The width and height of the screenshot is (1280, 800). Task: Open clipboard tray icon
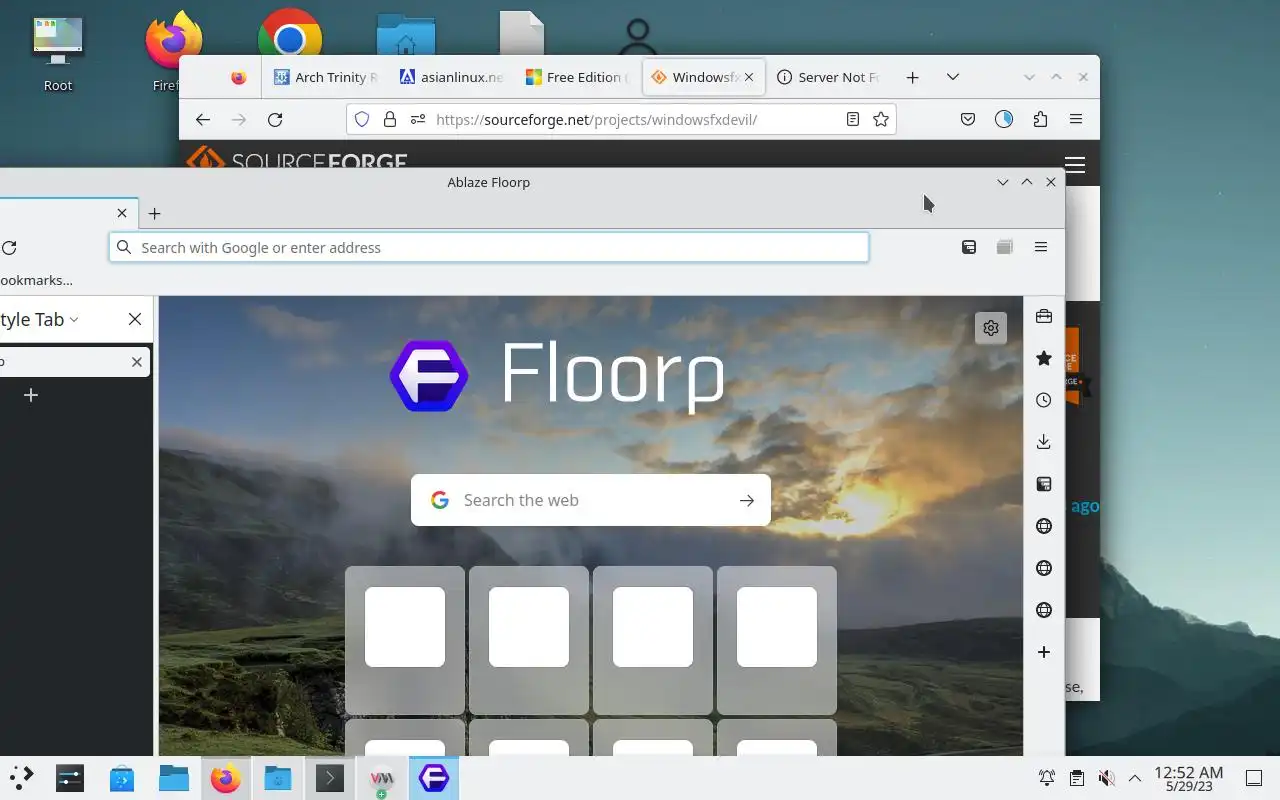[1076, 778]
